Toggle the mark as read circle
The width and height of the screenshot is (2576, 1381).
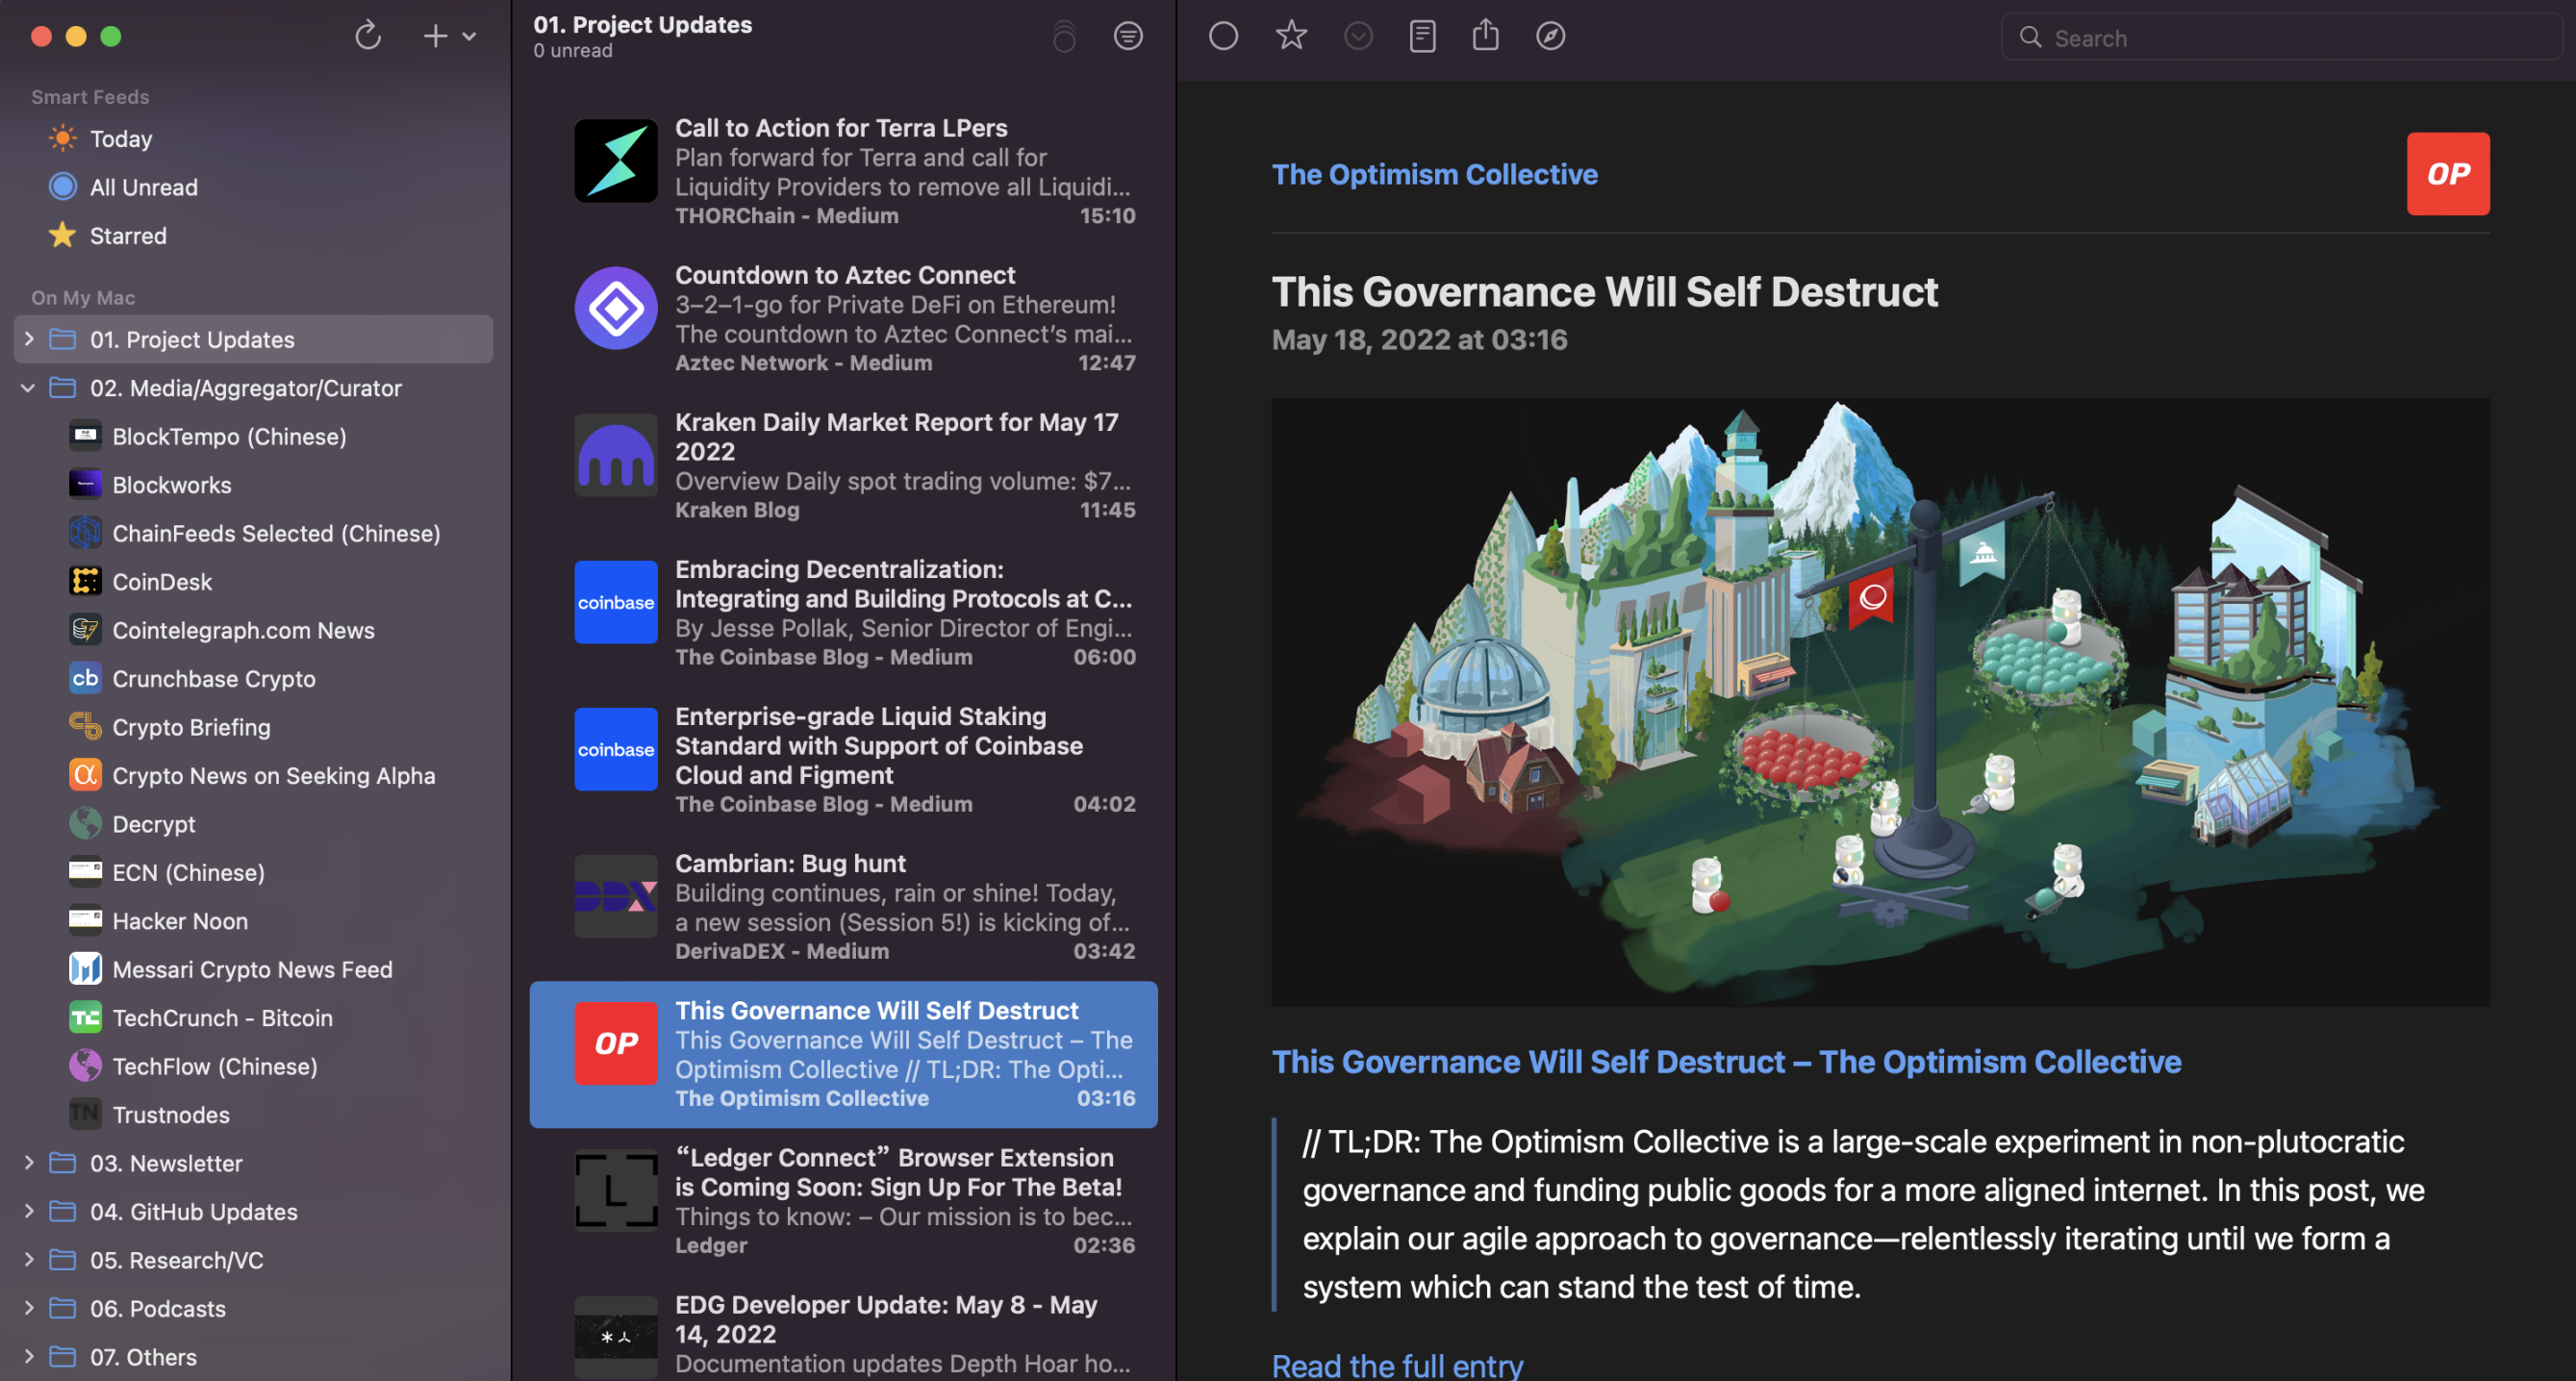point(1223,36)
